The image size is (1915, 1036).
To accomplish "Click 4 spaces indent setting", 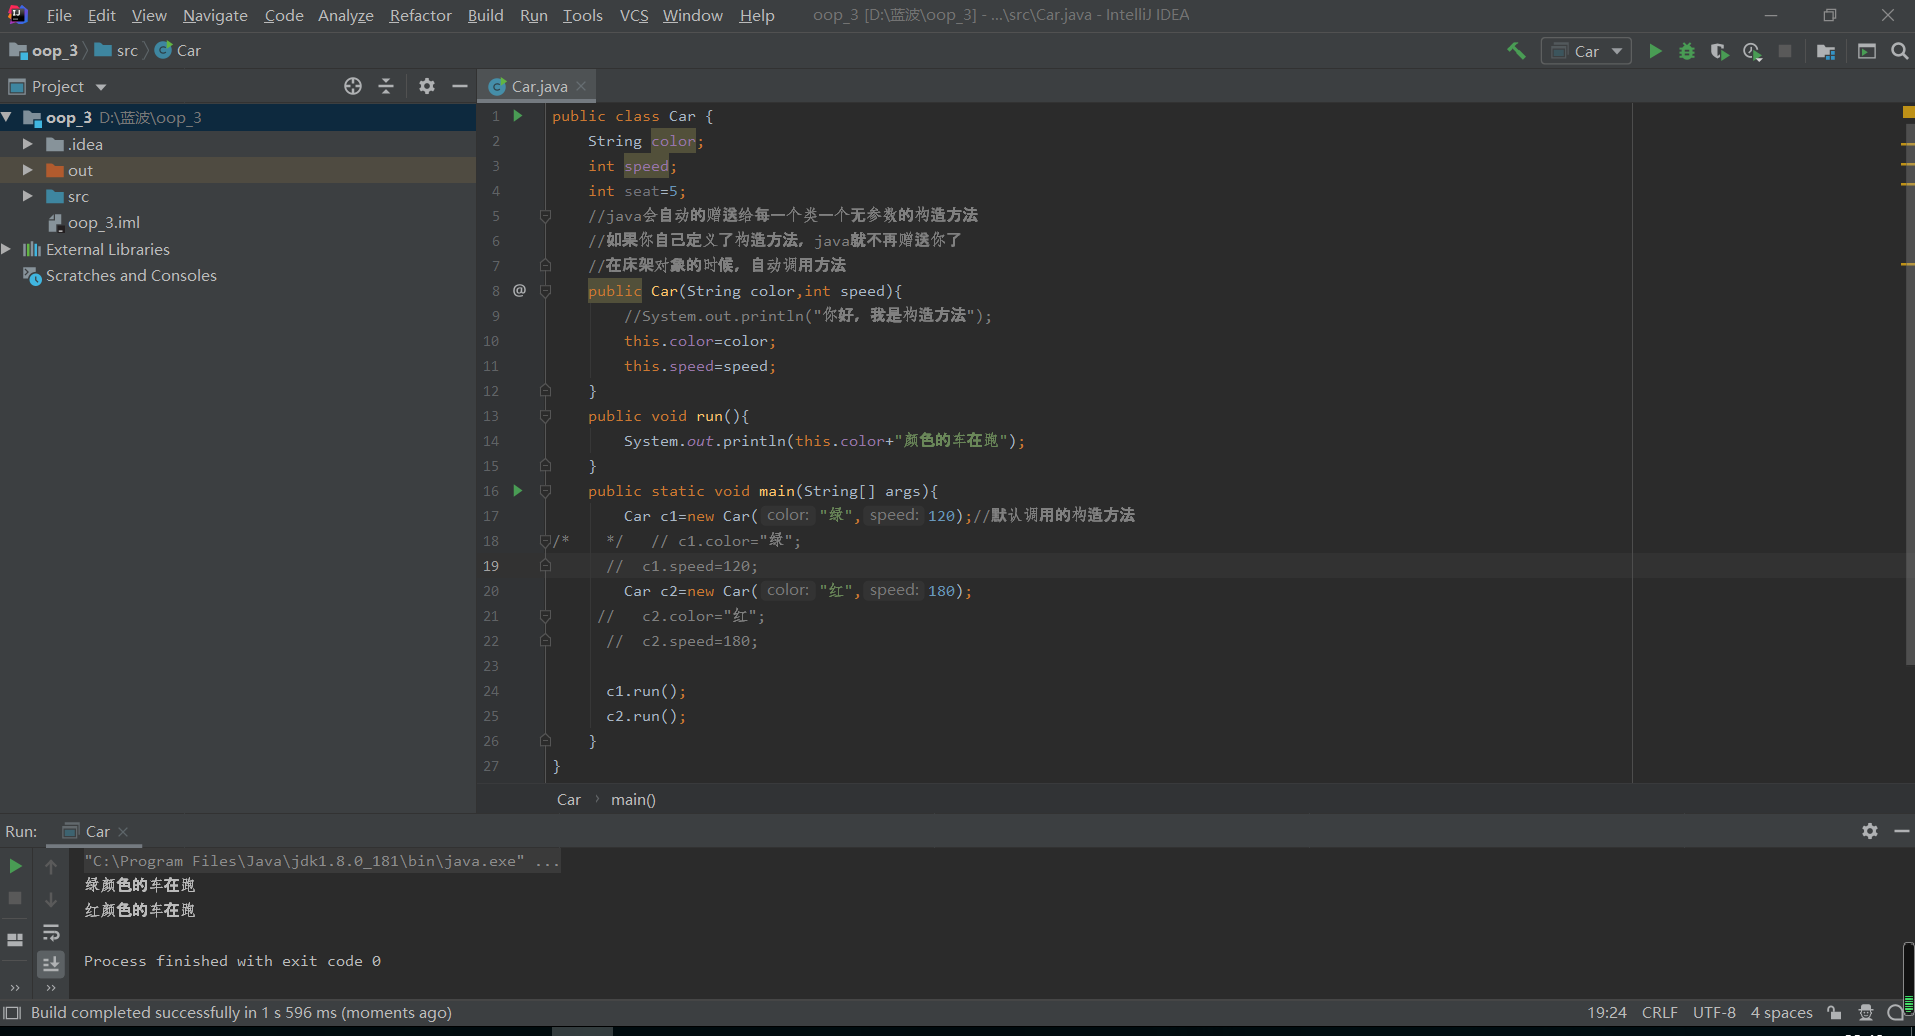I will pos(1781,1012).
